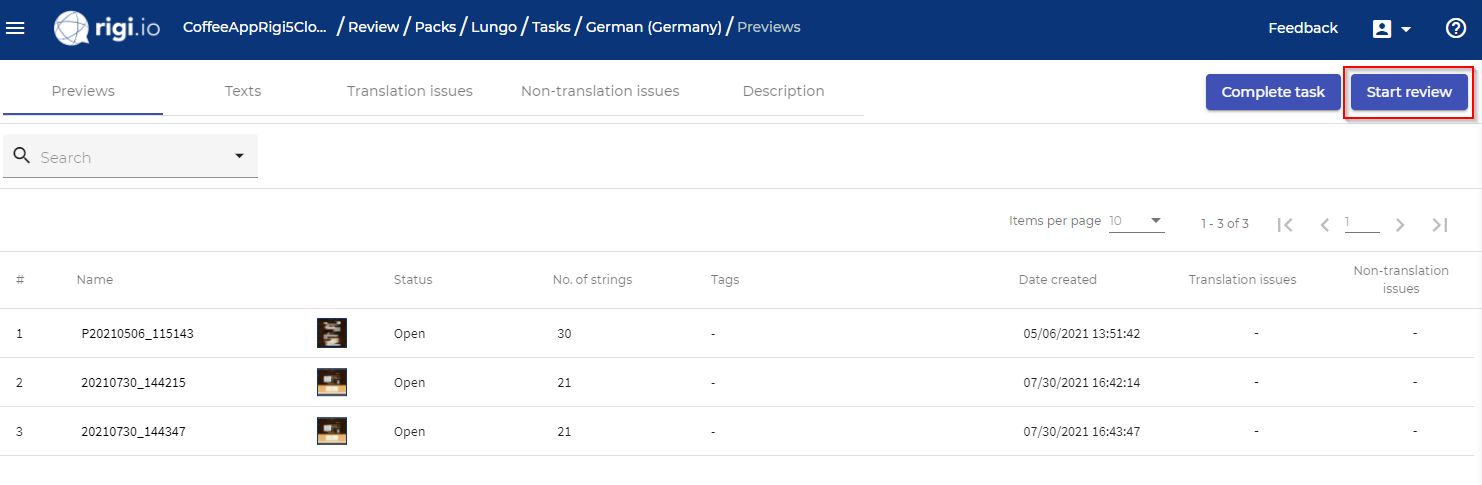Expand the account dropdown arrow
This screenshot has height=485, width=1482.
click(x=1406, y=29)
